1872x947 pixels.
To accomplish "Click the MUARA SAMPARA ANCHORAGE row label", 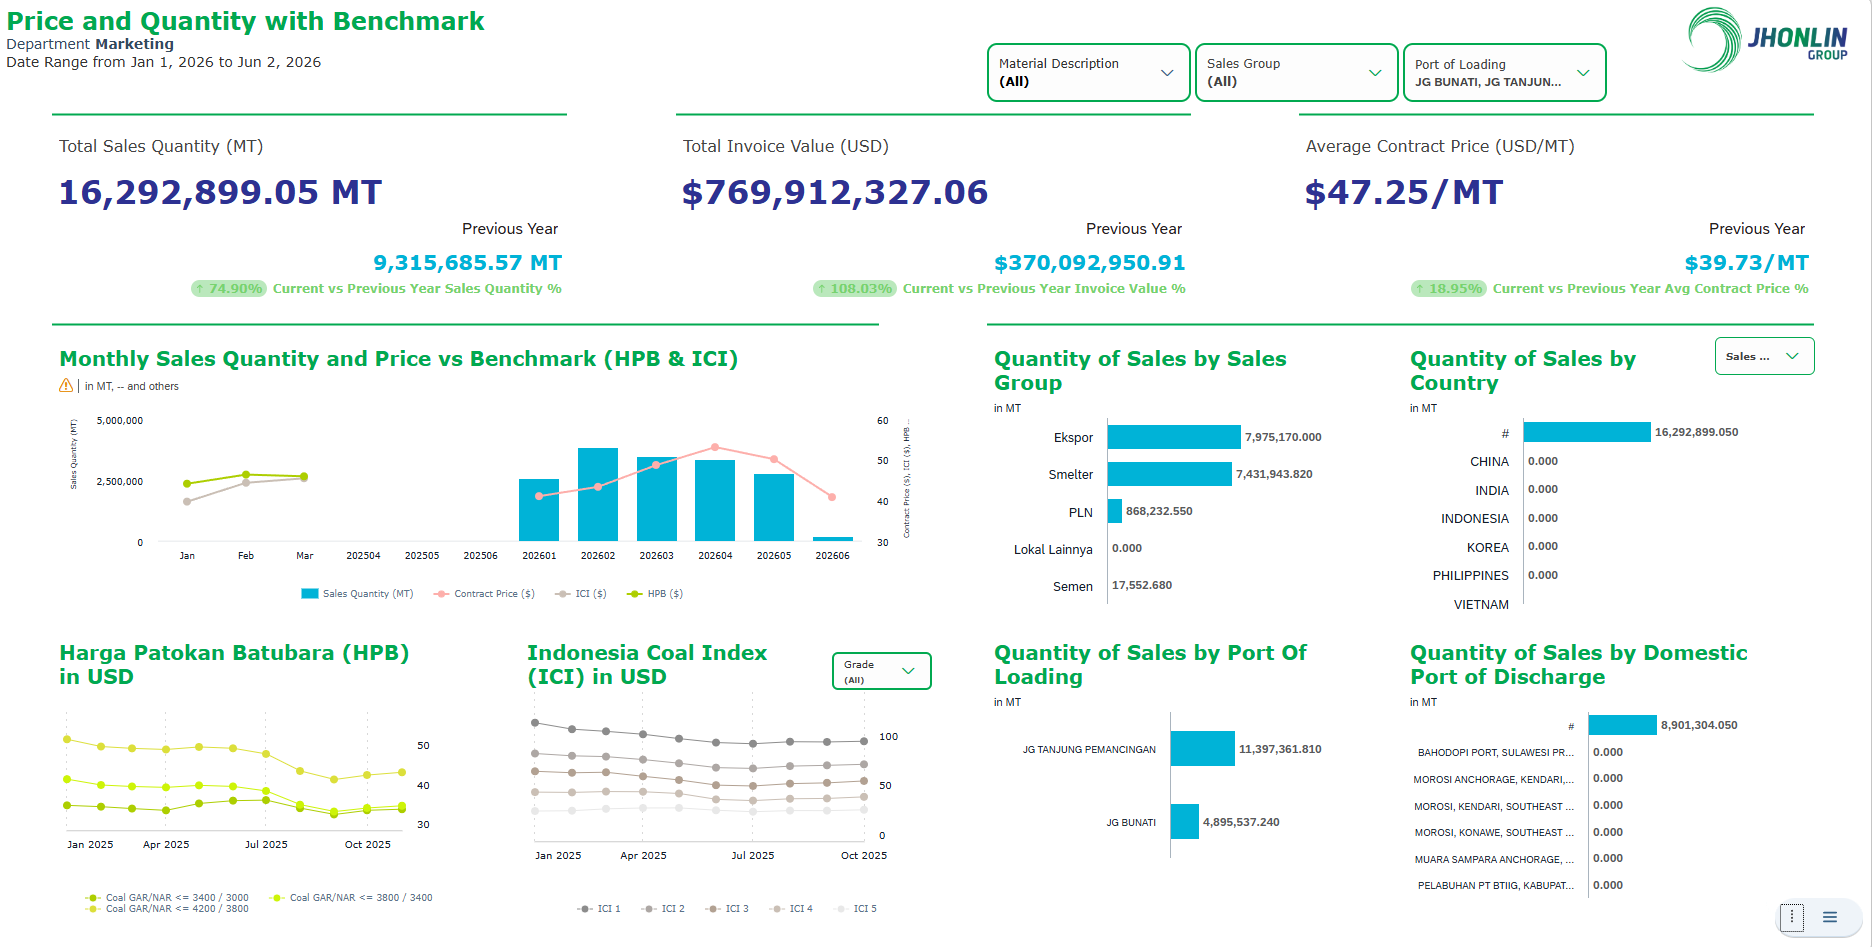I will (1494, 860).
